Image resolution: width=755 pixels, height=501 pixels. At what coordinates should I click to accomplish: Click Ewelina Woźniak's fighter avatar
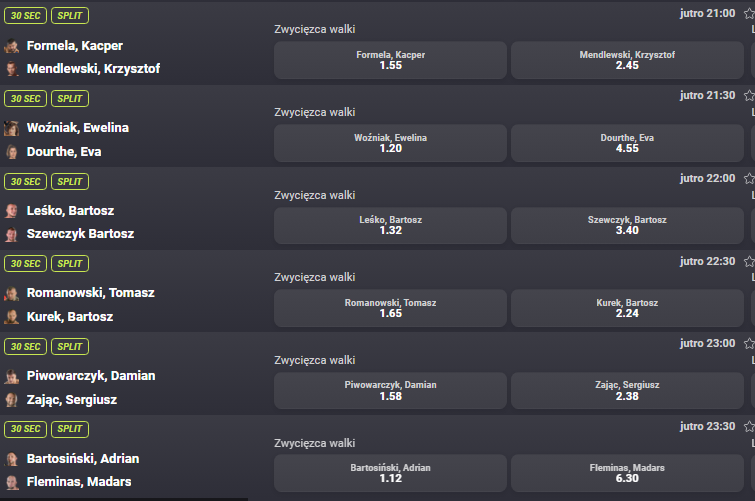pos(12,128)
